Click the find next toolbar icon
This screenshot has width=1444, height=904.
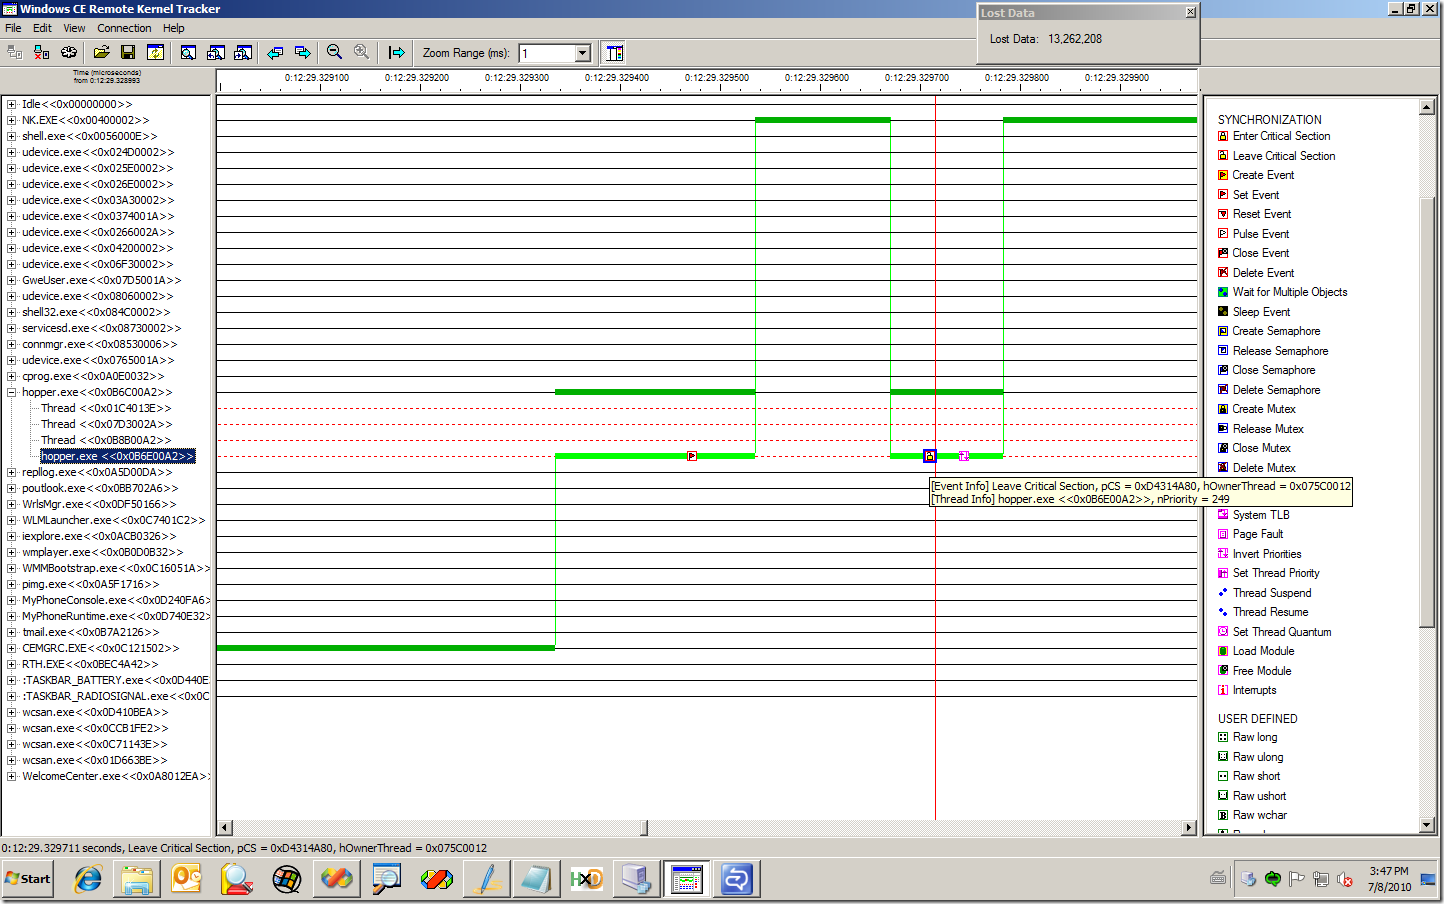pos(242,52)
